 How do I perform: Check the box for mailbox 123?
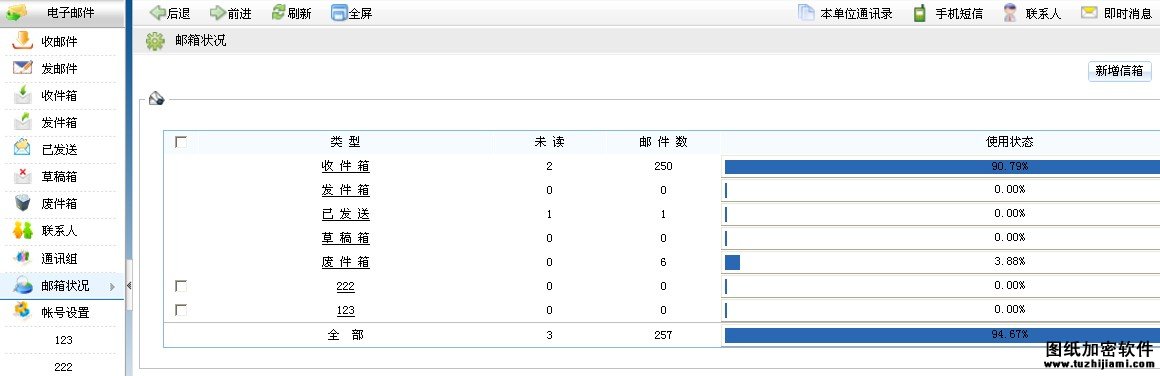point(181,310)
